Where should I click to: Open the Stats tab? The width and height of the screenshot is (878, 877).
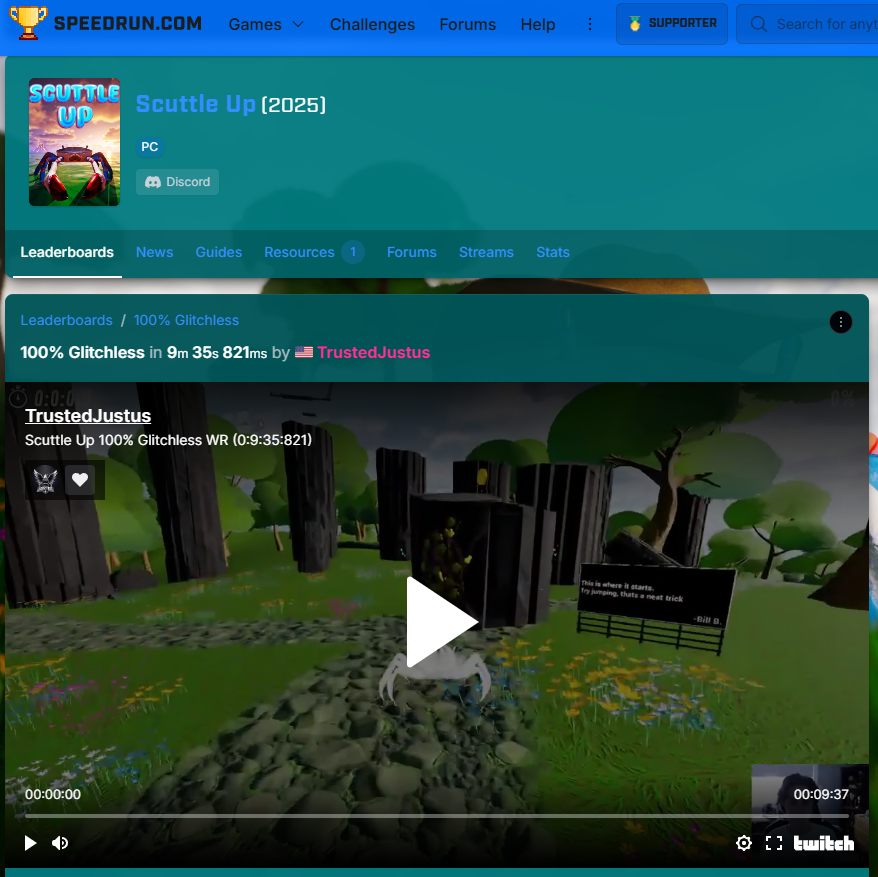553,253
